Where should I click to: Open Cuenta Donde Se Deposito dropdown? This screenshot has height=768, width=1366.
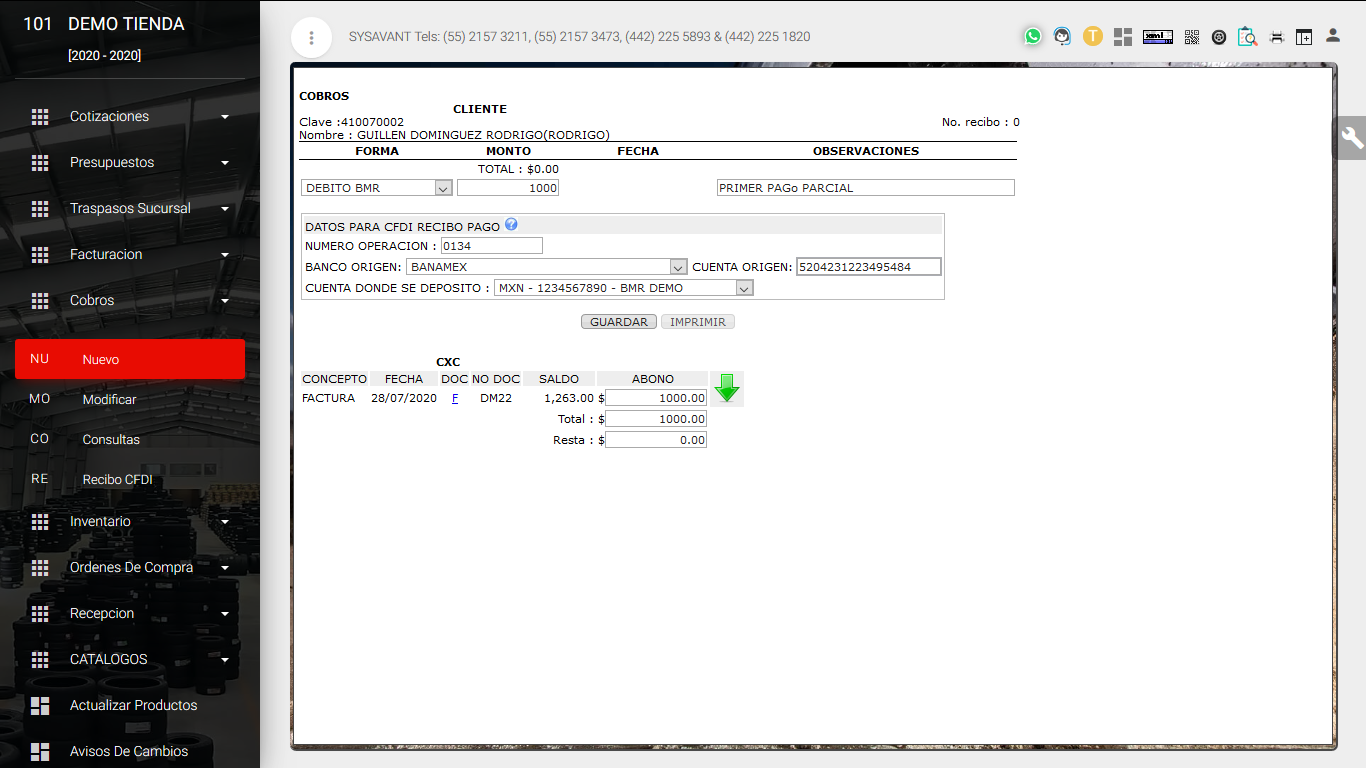point(624,288)
